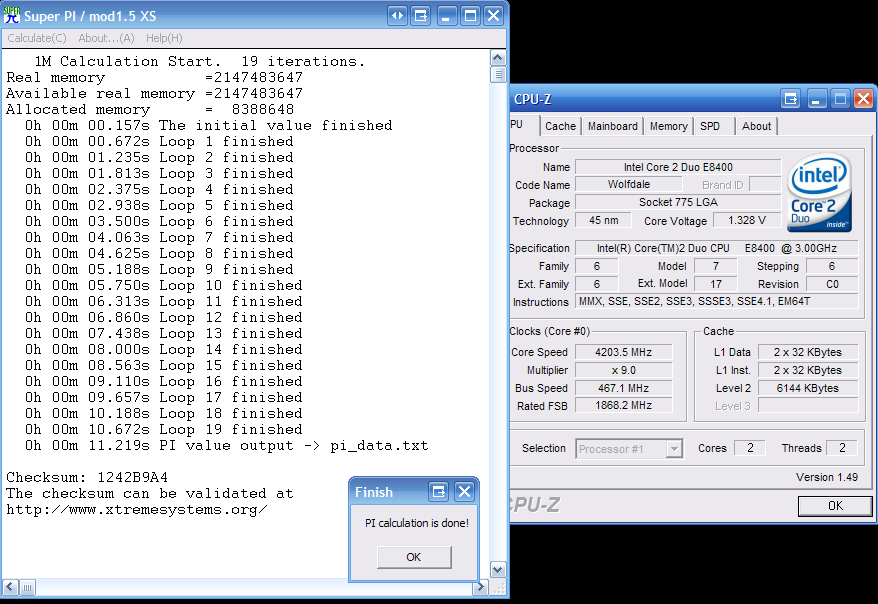Open the Calculate(C) menu
The width and height of the screenshot is (878, 604).
click(37, 38)
